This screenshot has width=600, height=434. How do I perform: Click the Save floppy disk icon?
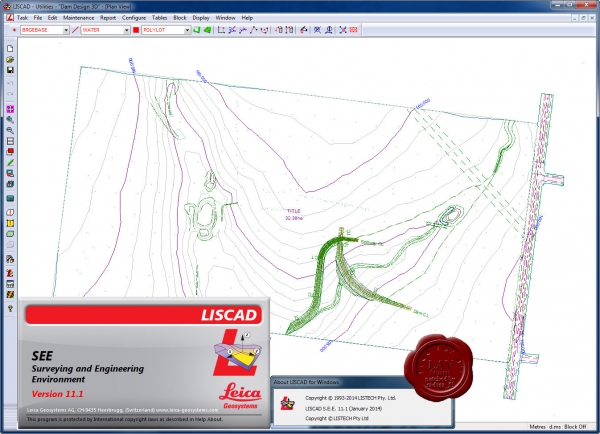pos(10,70)
